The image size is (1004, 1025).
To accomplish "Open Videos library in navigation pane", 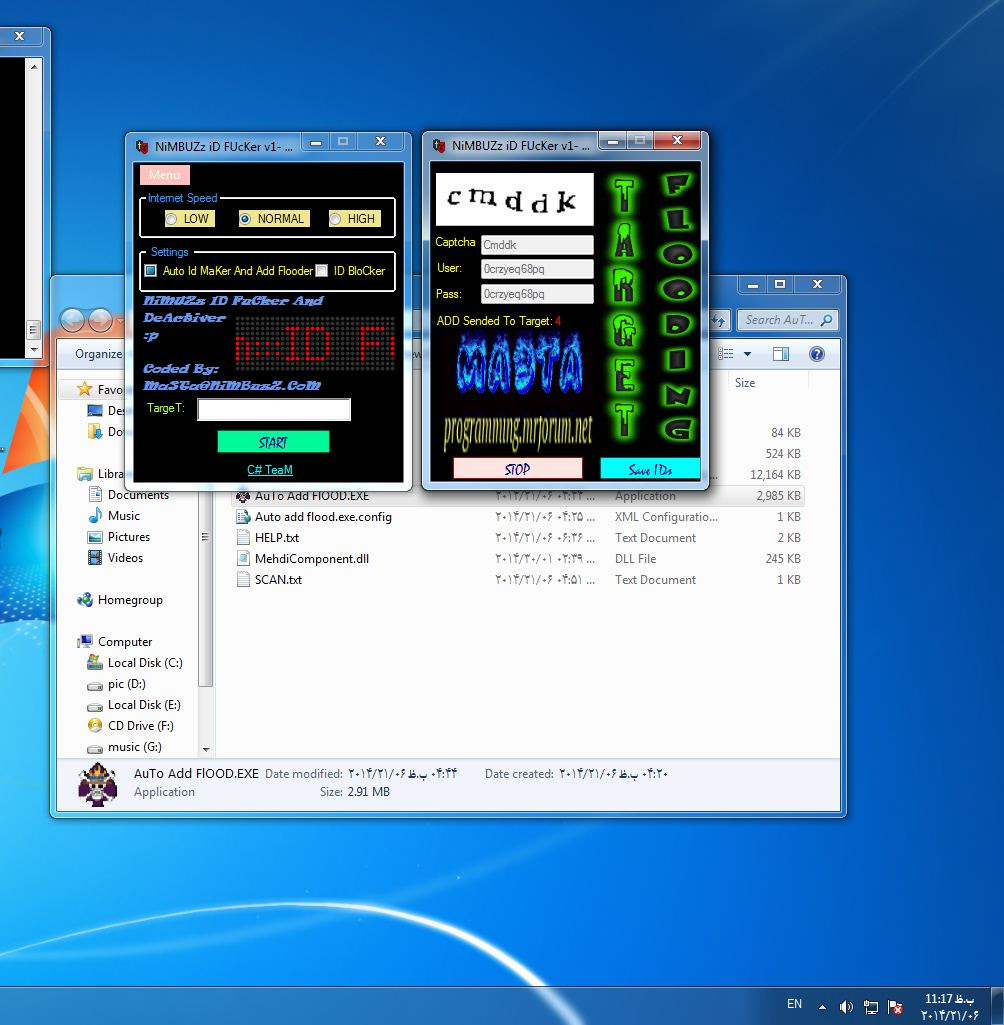I will (x=125, y=558).
